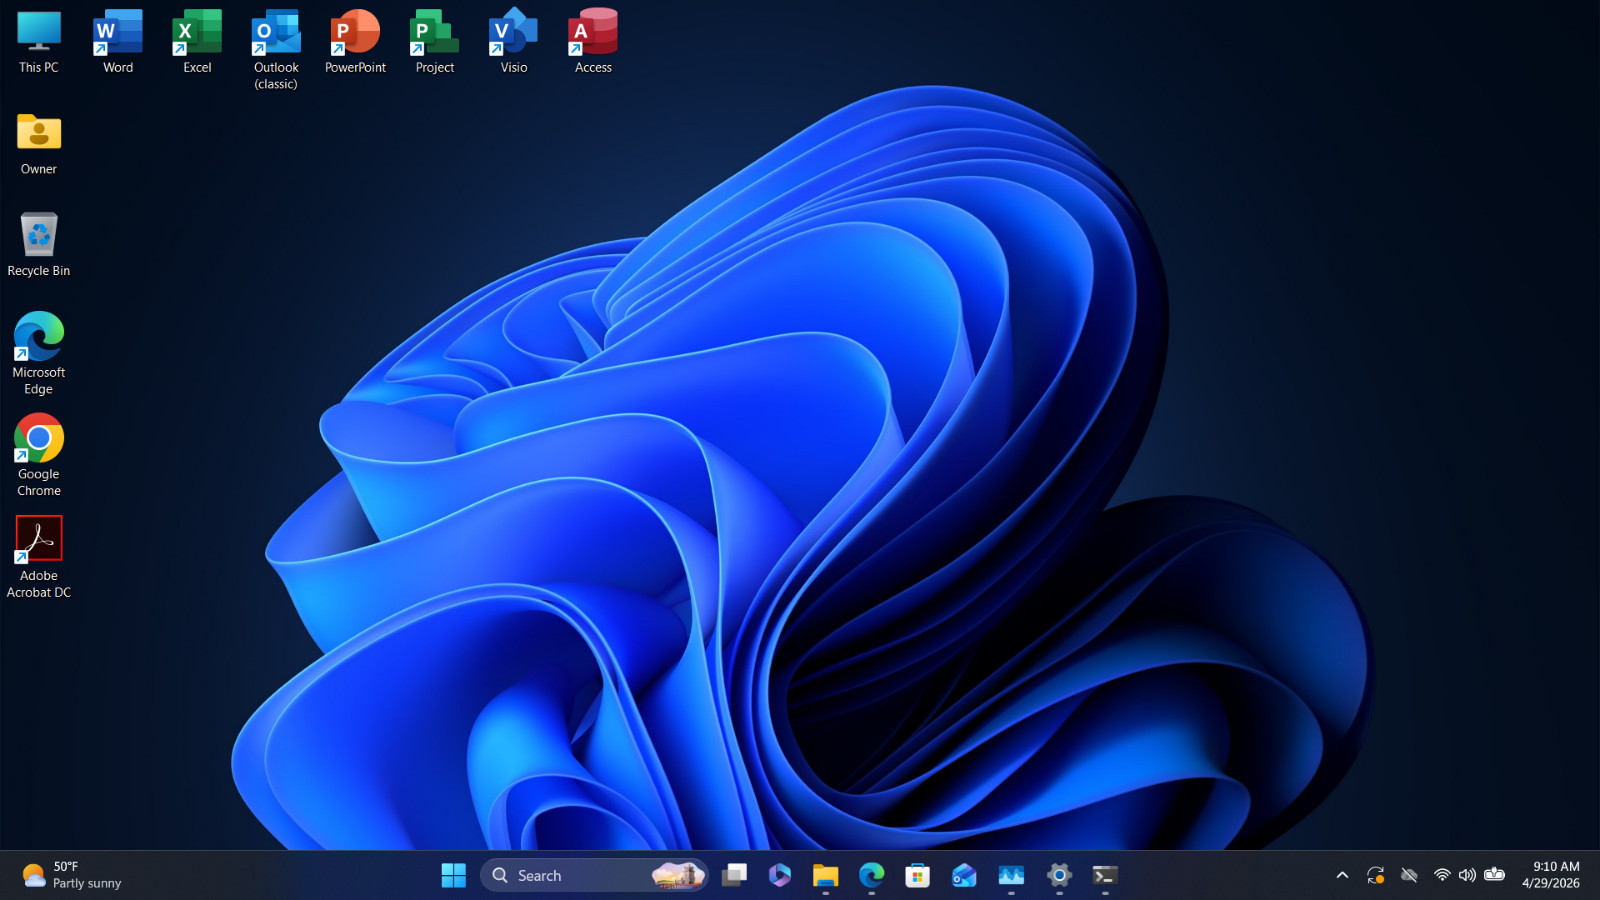Select the Word desktop shortcut
Image resolution: width=1600 pixels, height=900 pixels.
(118, 42)
